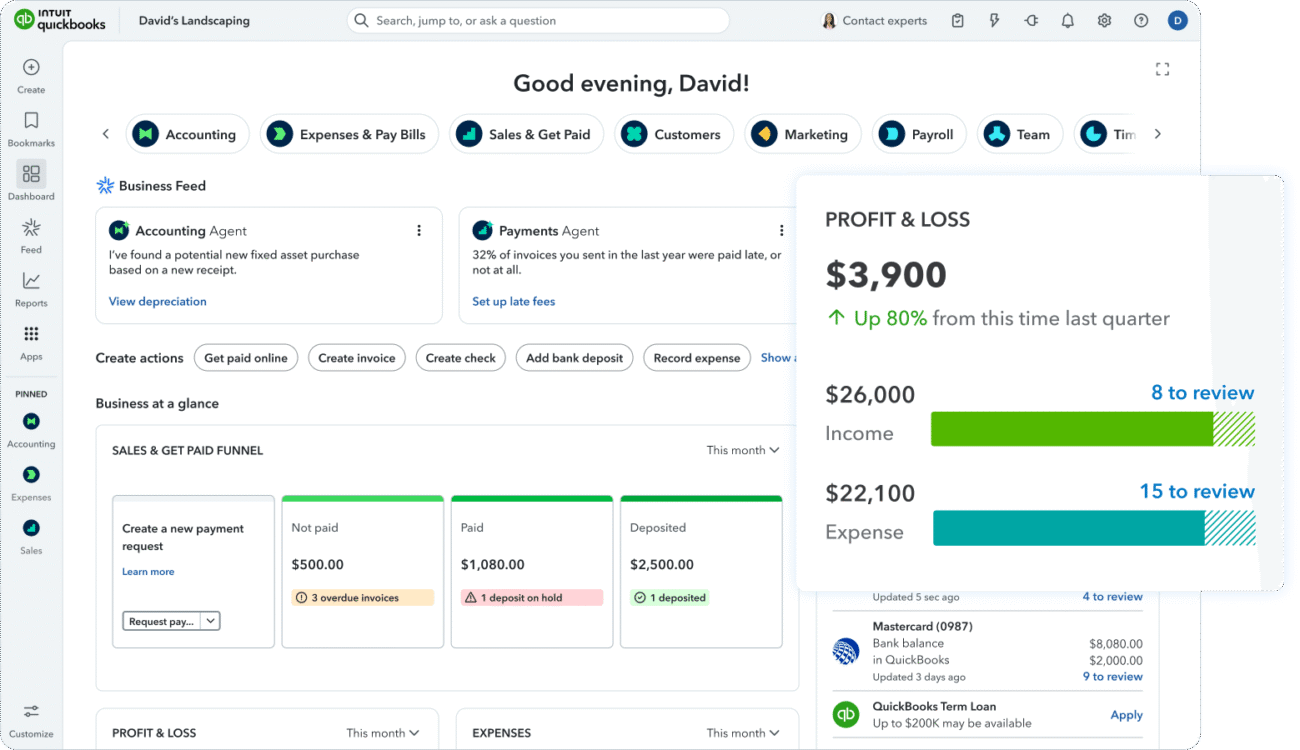Expand the Profit & Loss This month dropdown
The image size is (1300, 750).
[x=382, y=733]
